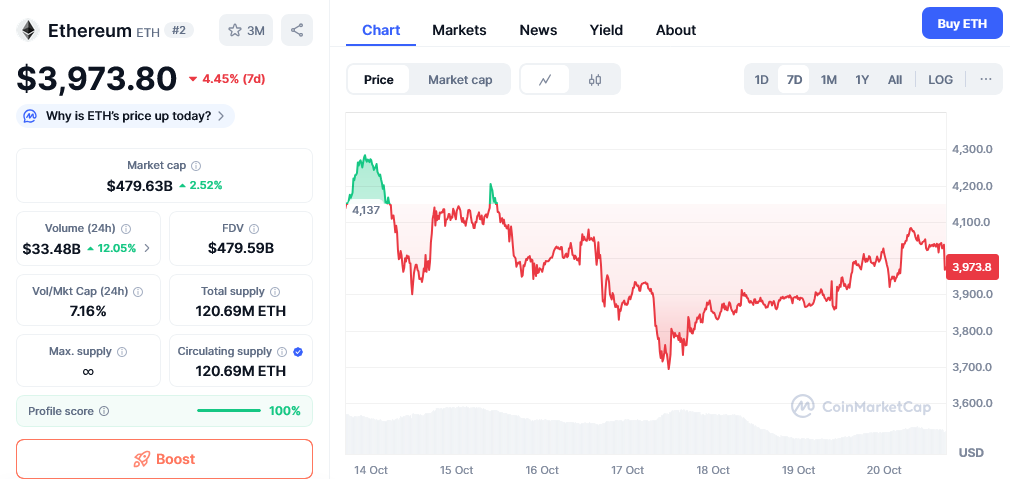Click the Profile score progress bar
1010x479 pixels.
click(229, 411)
